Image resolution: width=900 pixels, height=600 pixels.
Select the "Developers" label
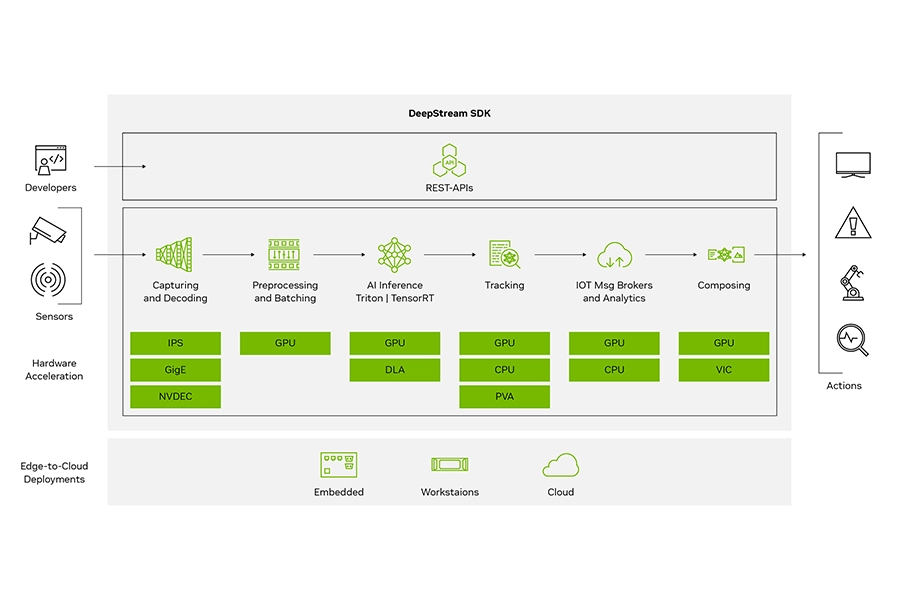tap(51, 188)
